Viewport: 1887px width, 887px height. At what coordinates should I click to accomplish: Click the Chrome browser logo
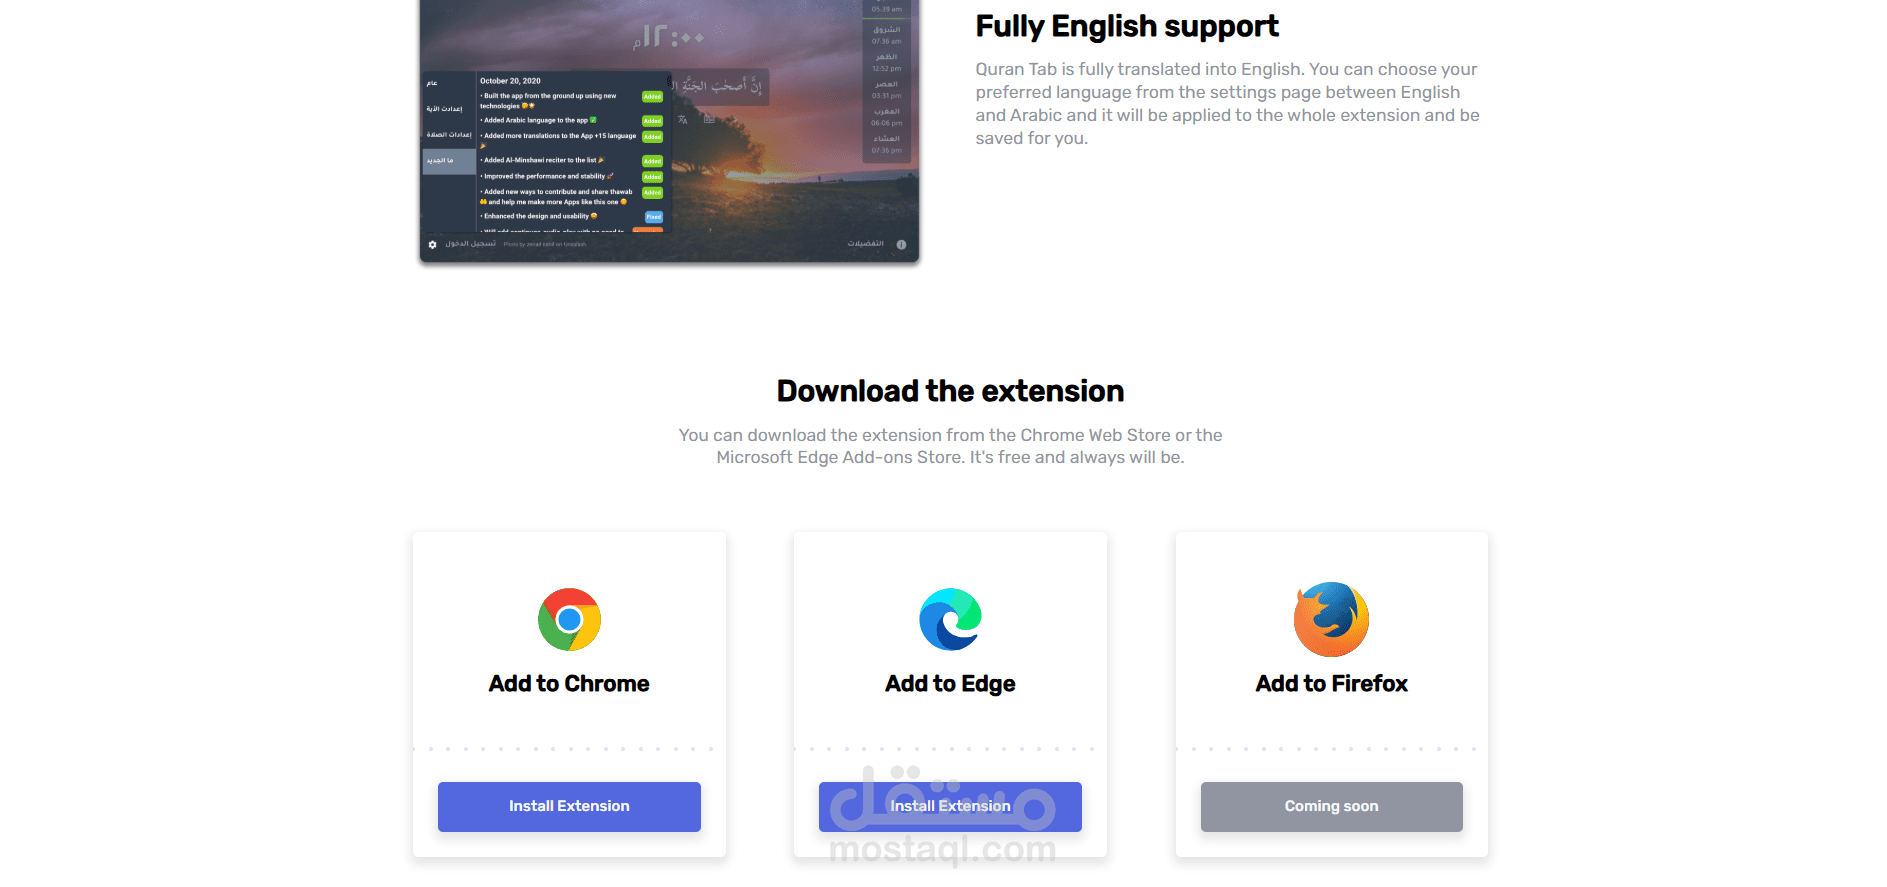[x=569, y=620]
